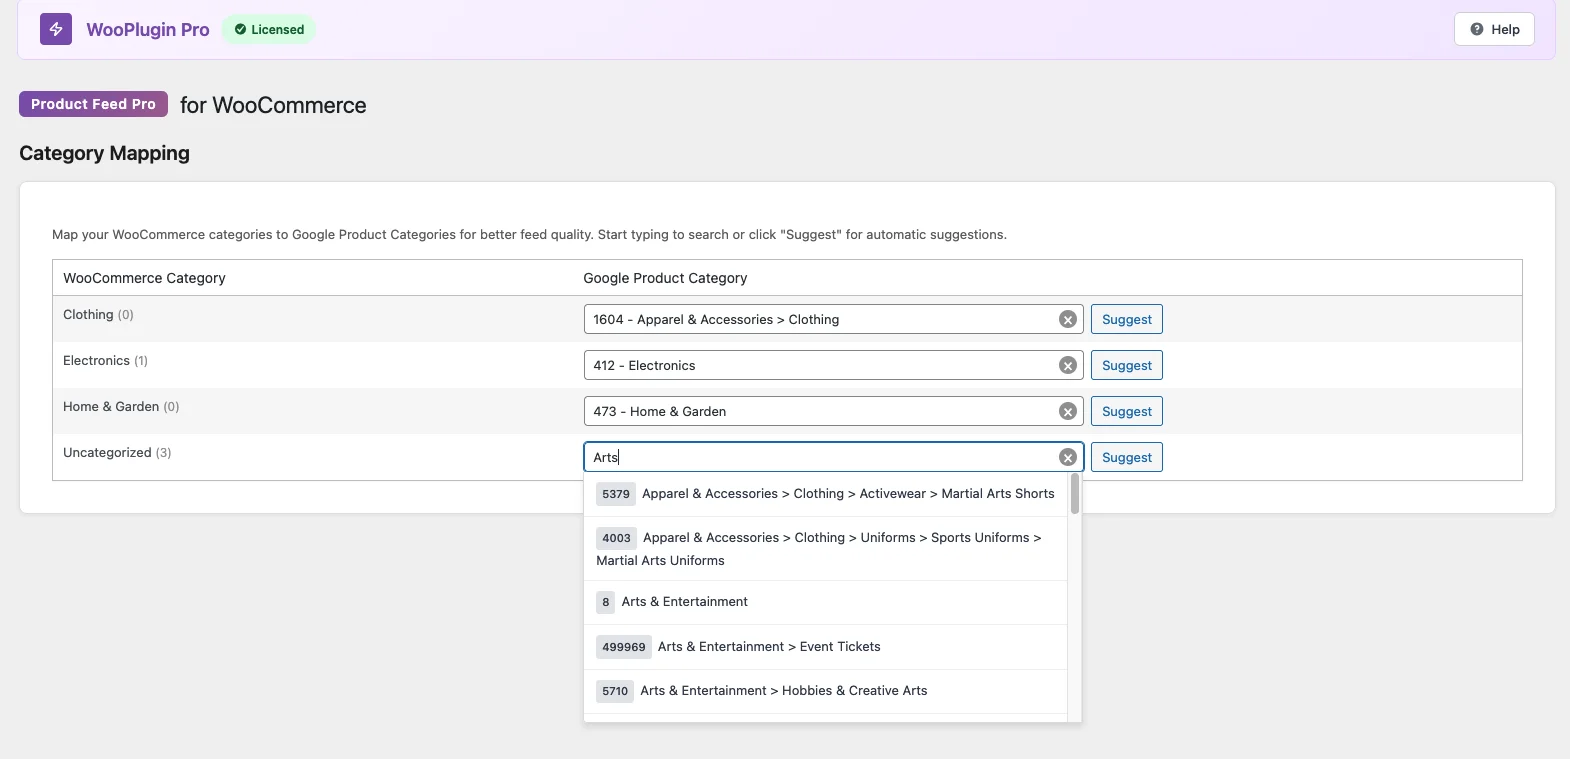Click the Product Feed Pro badge

pyautogui.click(x=93, y=104)
